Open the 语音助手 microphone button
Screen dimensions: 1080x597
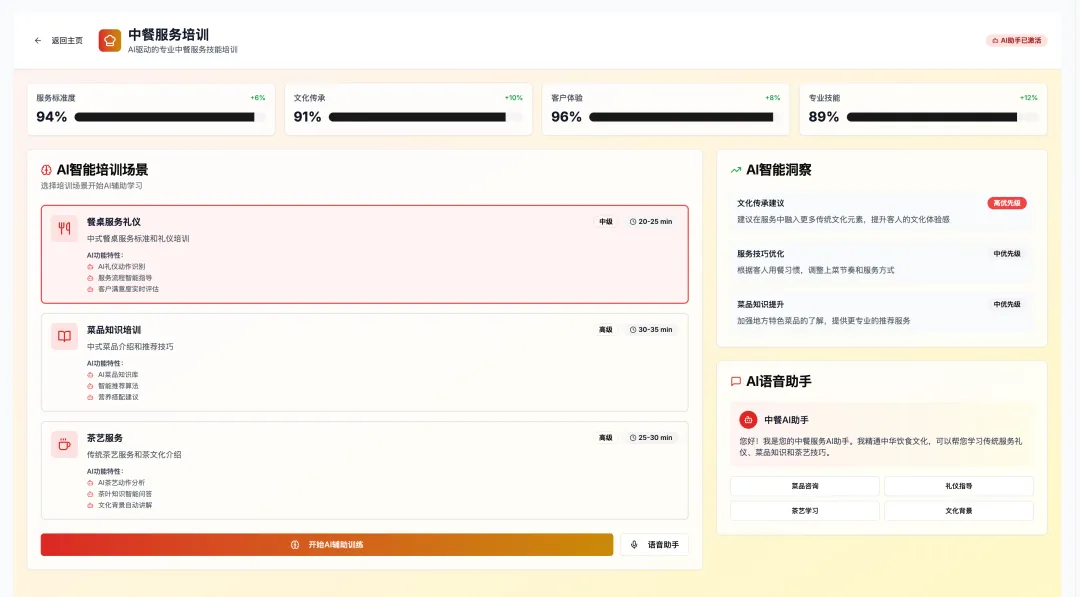pos(654,545)
